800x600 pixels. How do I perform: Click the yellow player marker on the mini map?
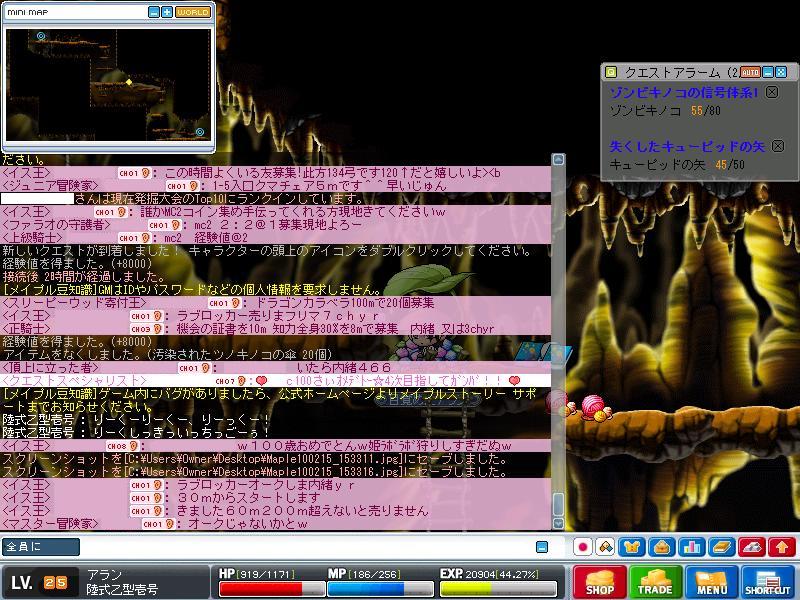129,82
